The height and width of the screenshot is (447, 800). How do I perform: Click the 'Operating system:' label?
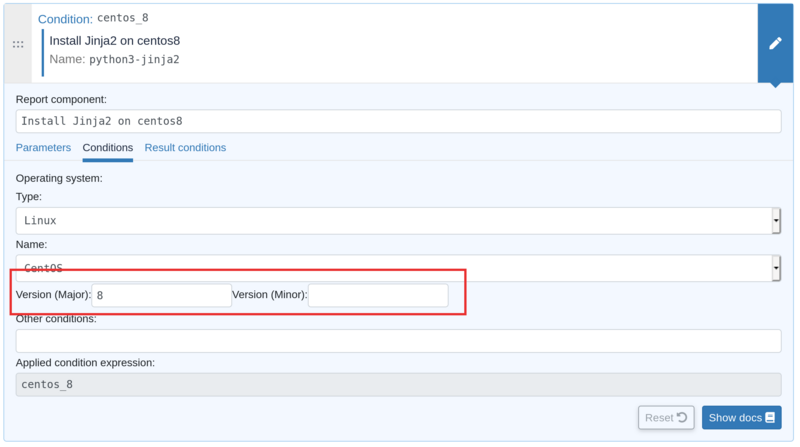point(59,178)
